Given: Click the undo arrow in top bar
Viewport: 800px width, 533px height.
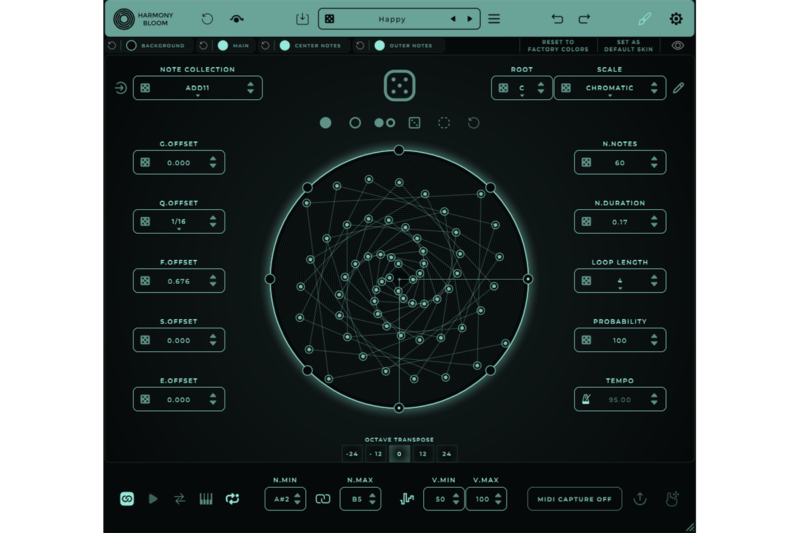Looking at the screenshot, I should point(558,19).
